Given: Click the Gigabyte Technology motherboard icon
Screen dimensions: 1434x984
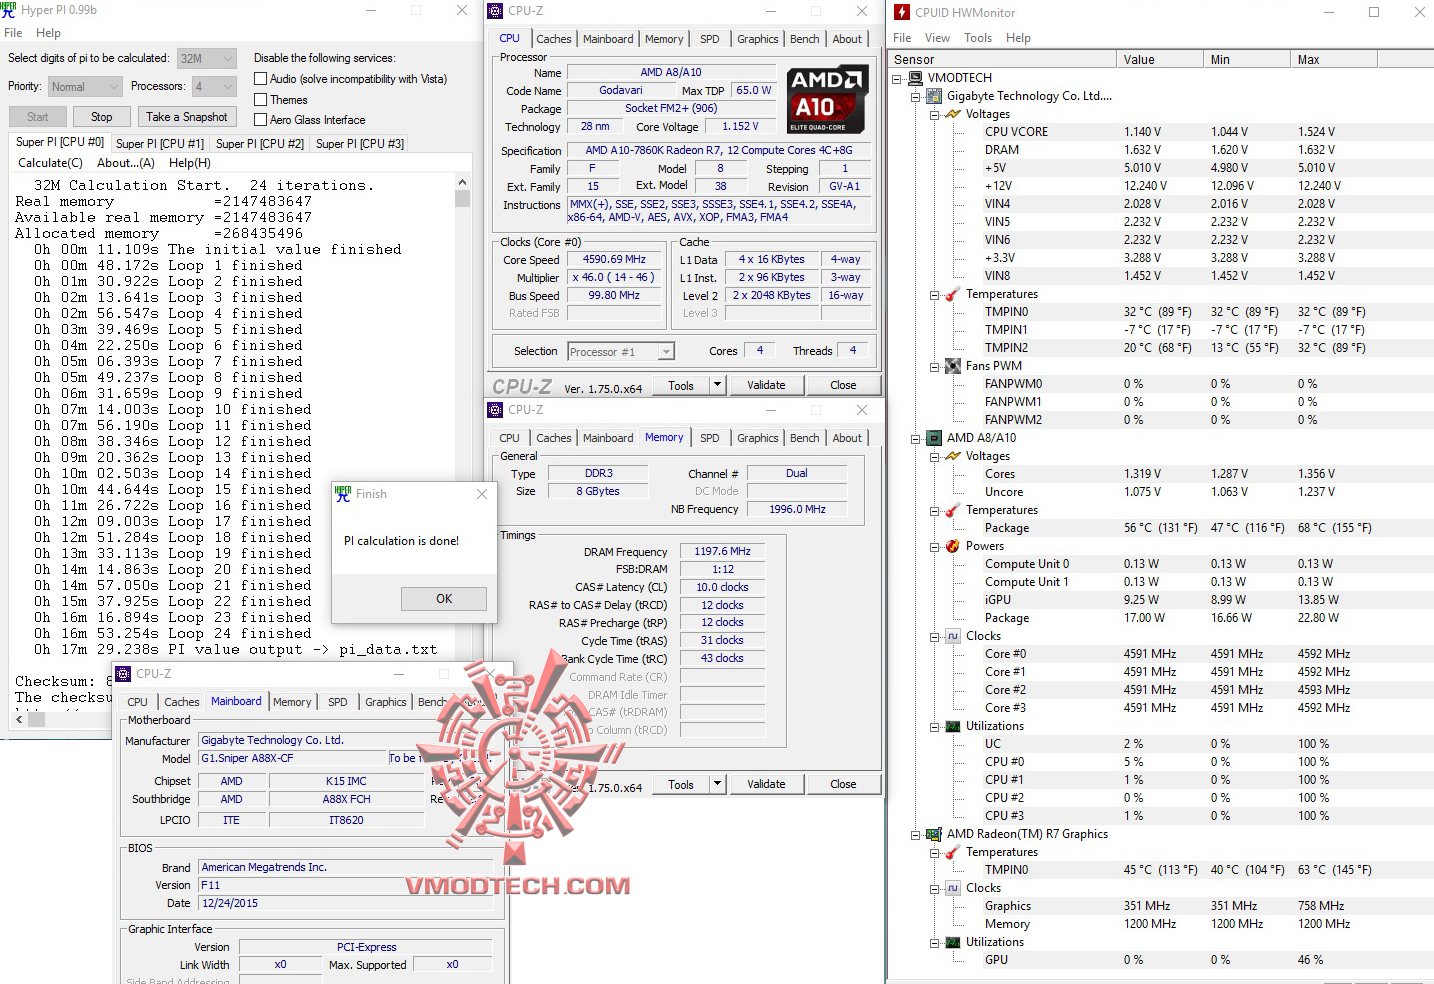Looking at the screenshot, I should 934,96.
